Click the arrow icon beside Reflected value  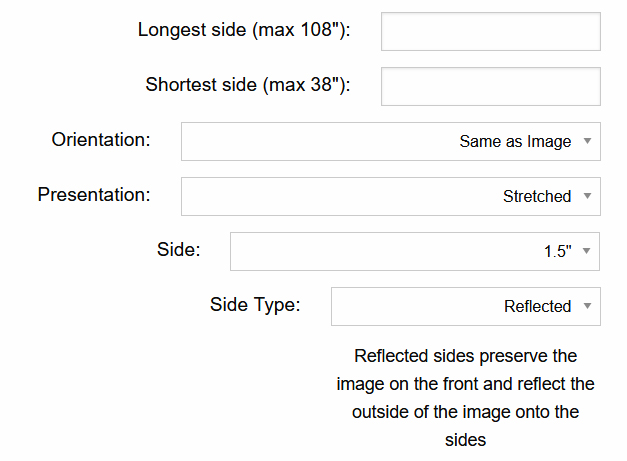click(x=587, y=306)
